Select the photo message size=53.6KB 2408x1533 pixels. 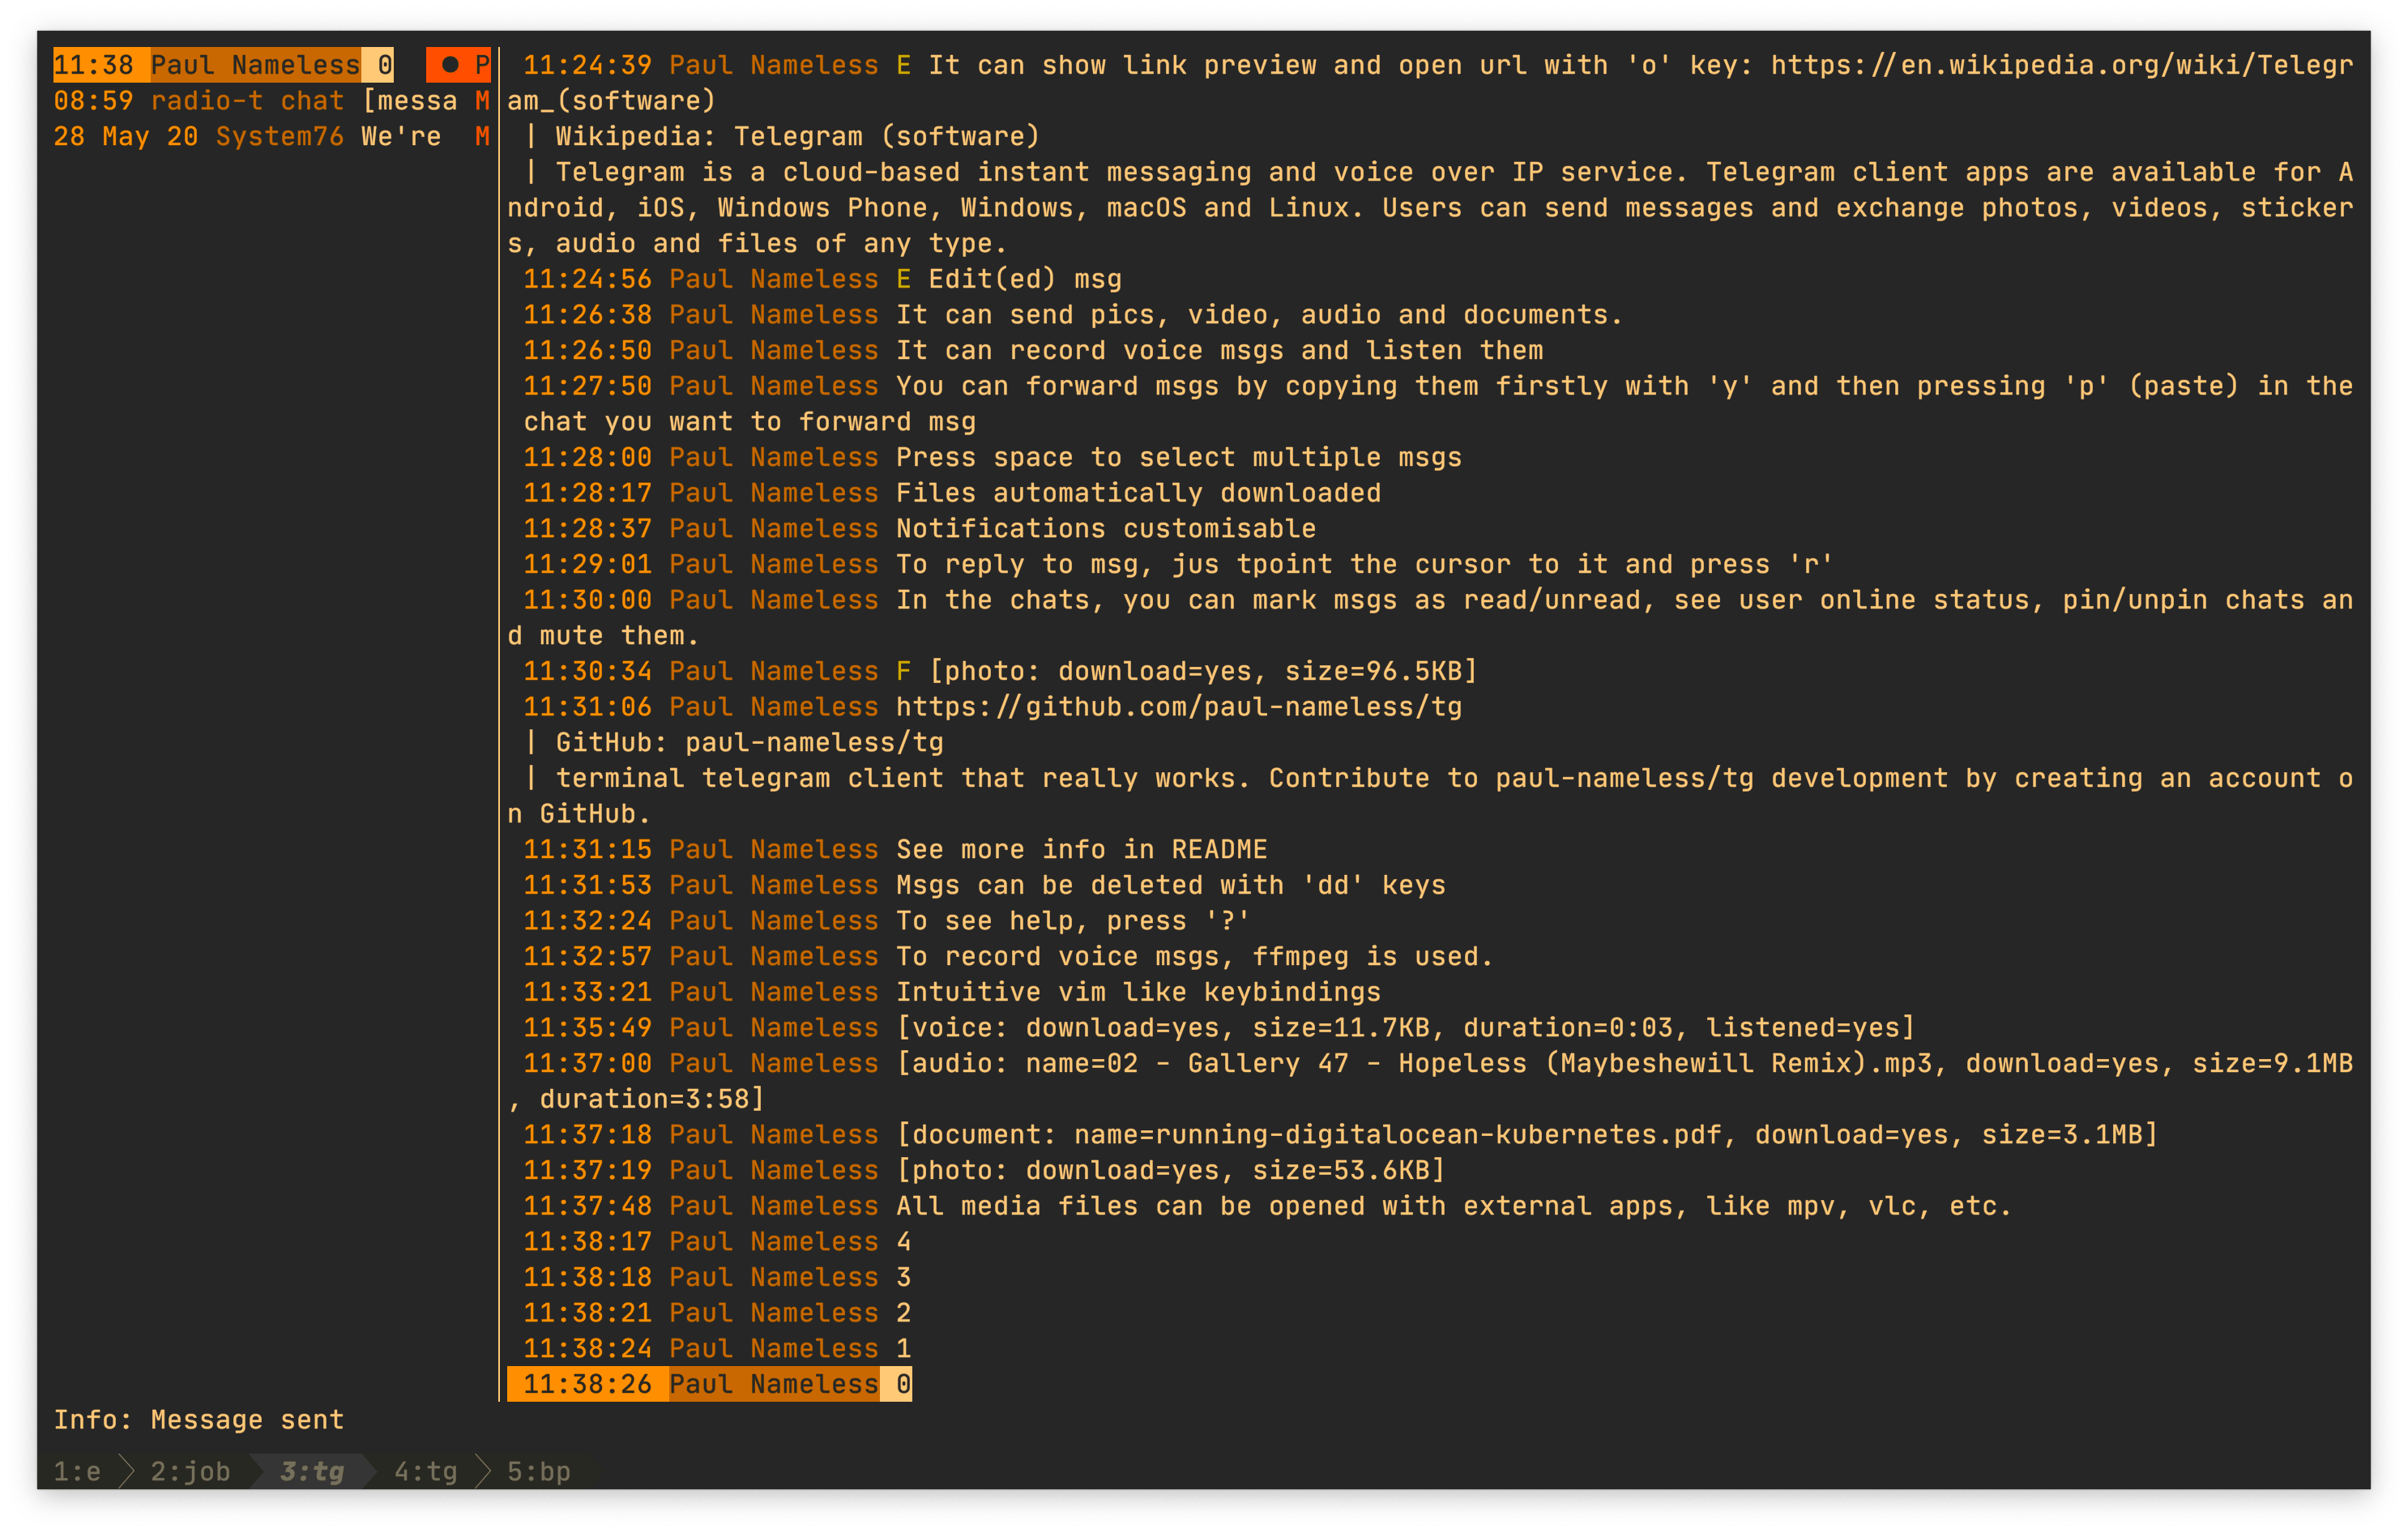tap(984, 1170)
